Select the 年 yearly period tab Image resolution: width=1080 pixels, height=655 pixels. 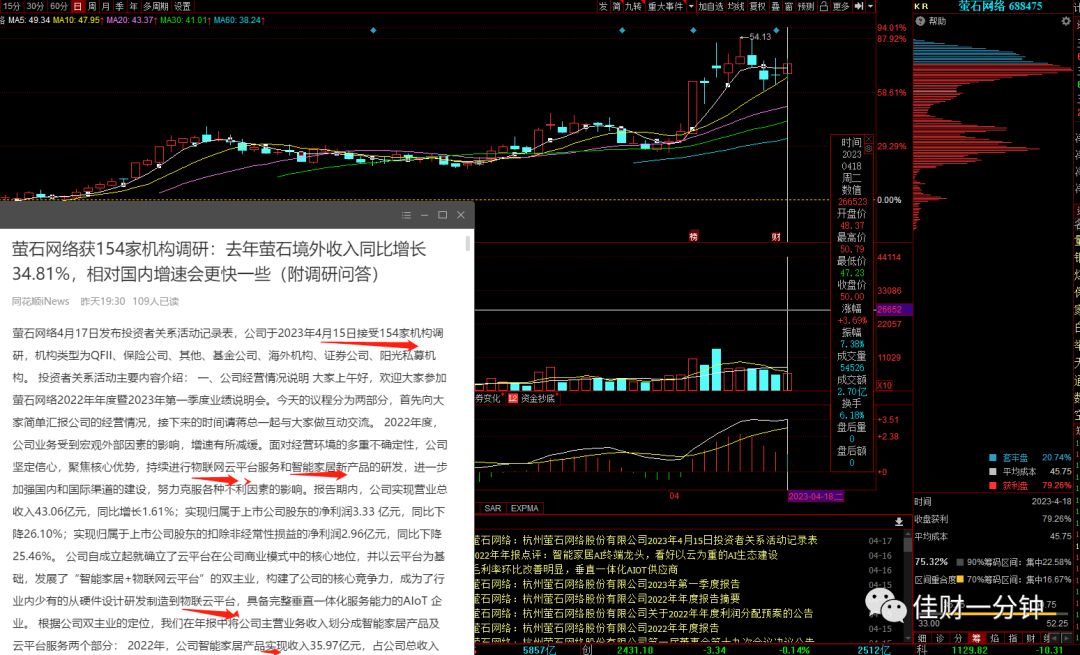click(134, 6)
